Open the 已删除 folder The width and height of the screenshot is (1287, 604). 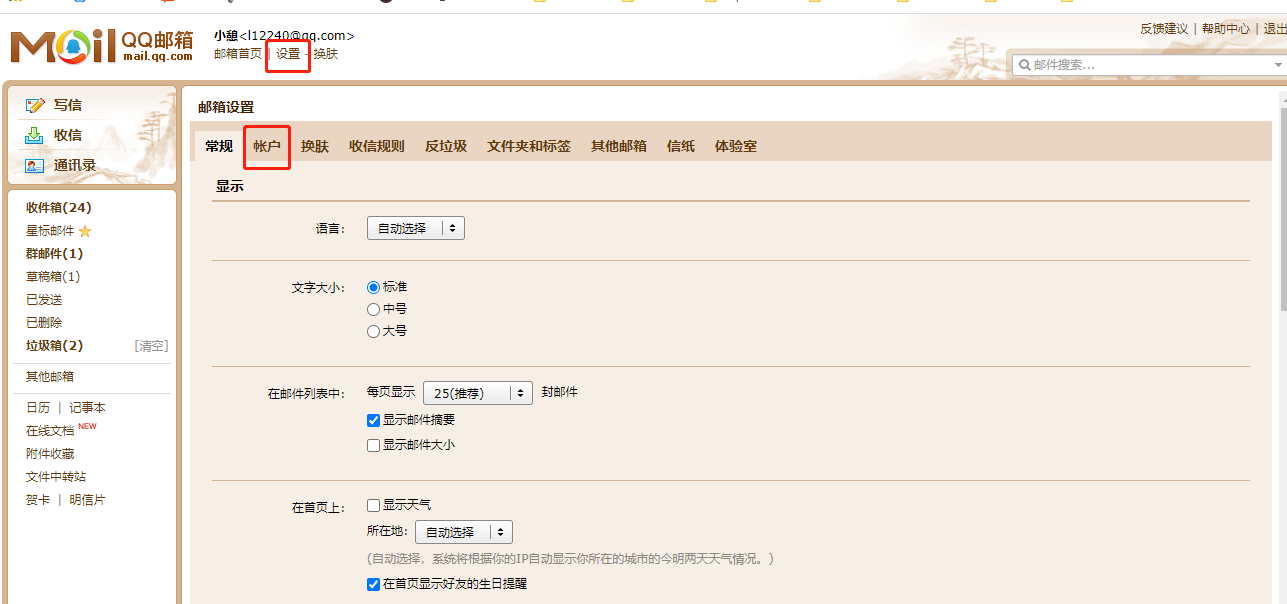[44, 323]
